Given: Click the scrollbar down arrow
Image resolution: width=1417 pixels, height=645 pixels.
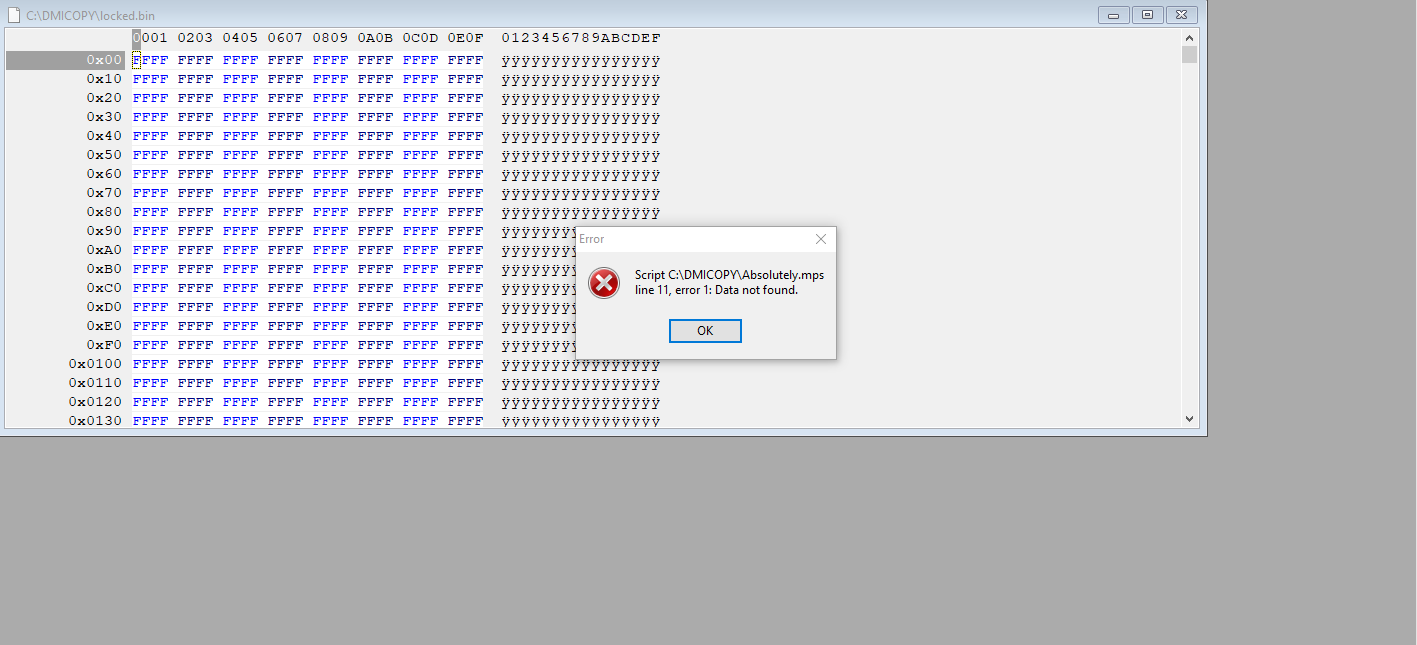Looking at the screenshot, I should (1189, 419).
